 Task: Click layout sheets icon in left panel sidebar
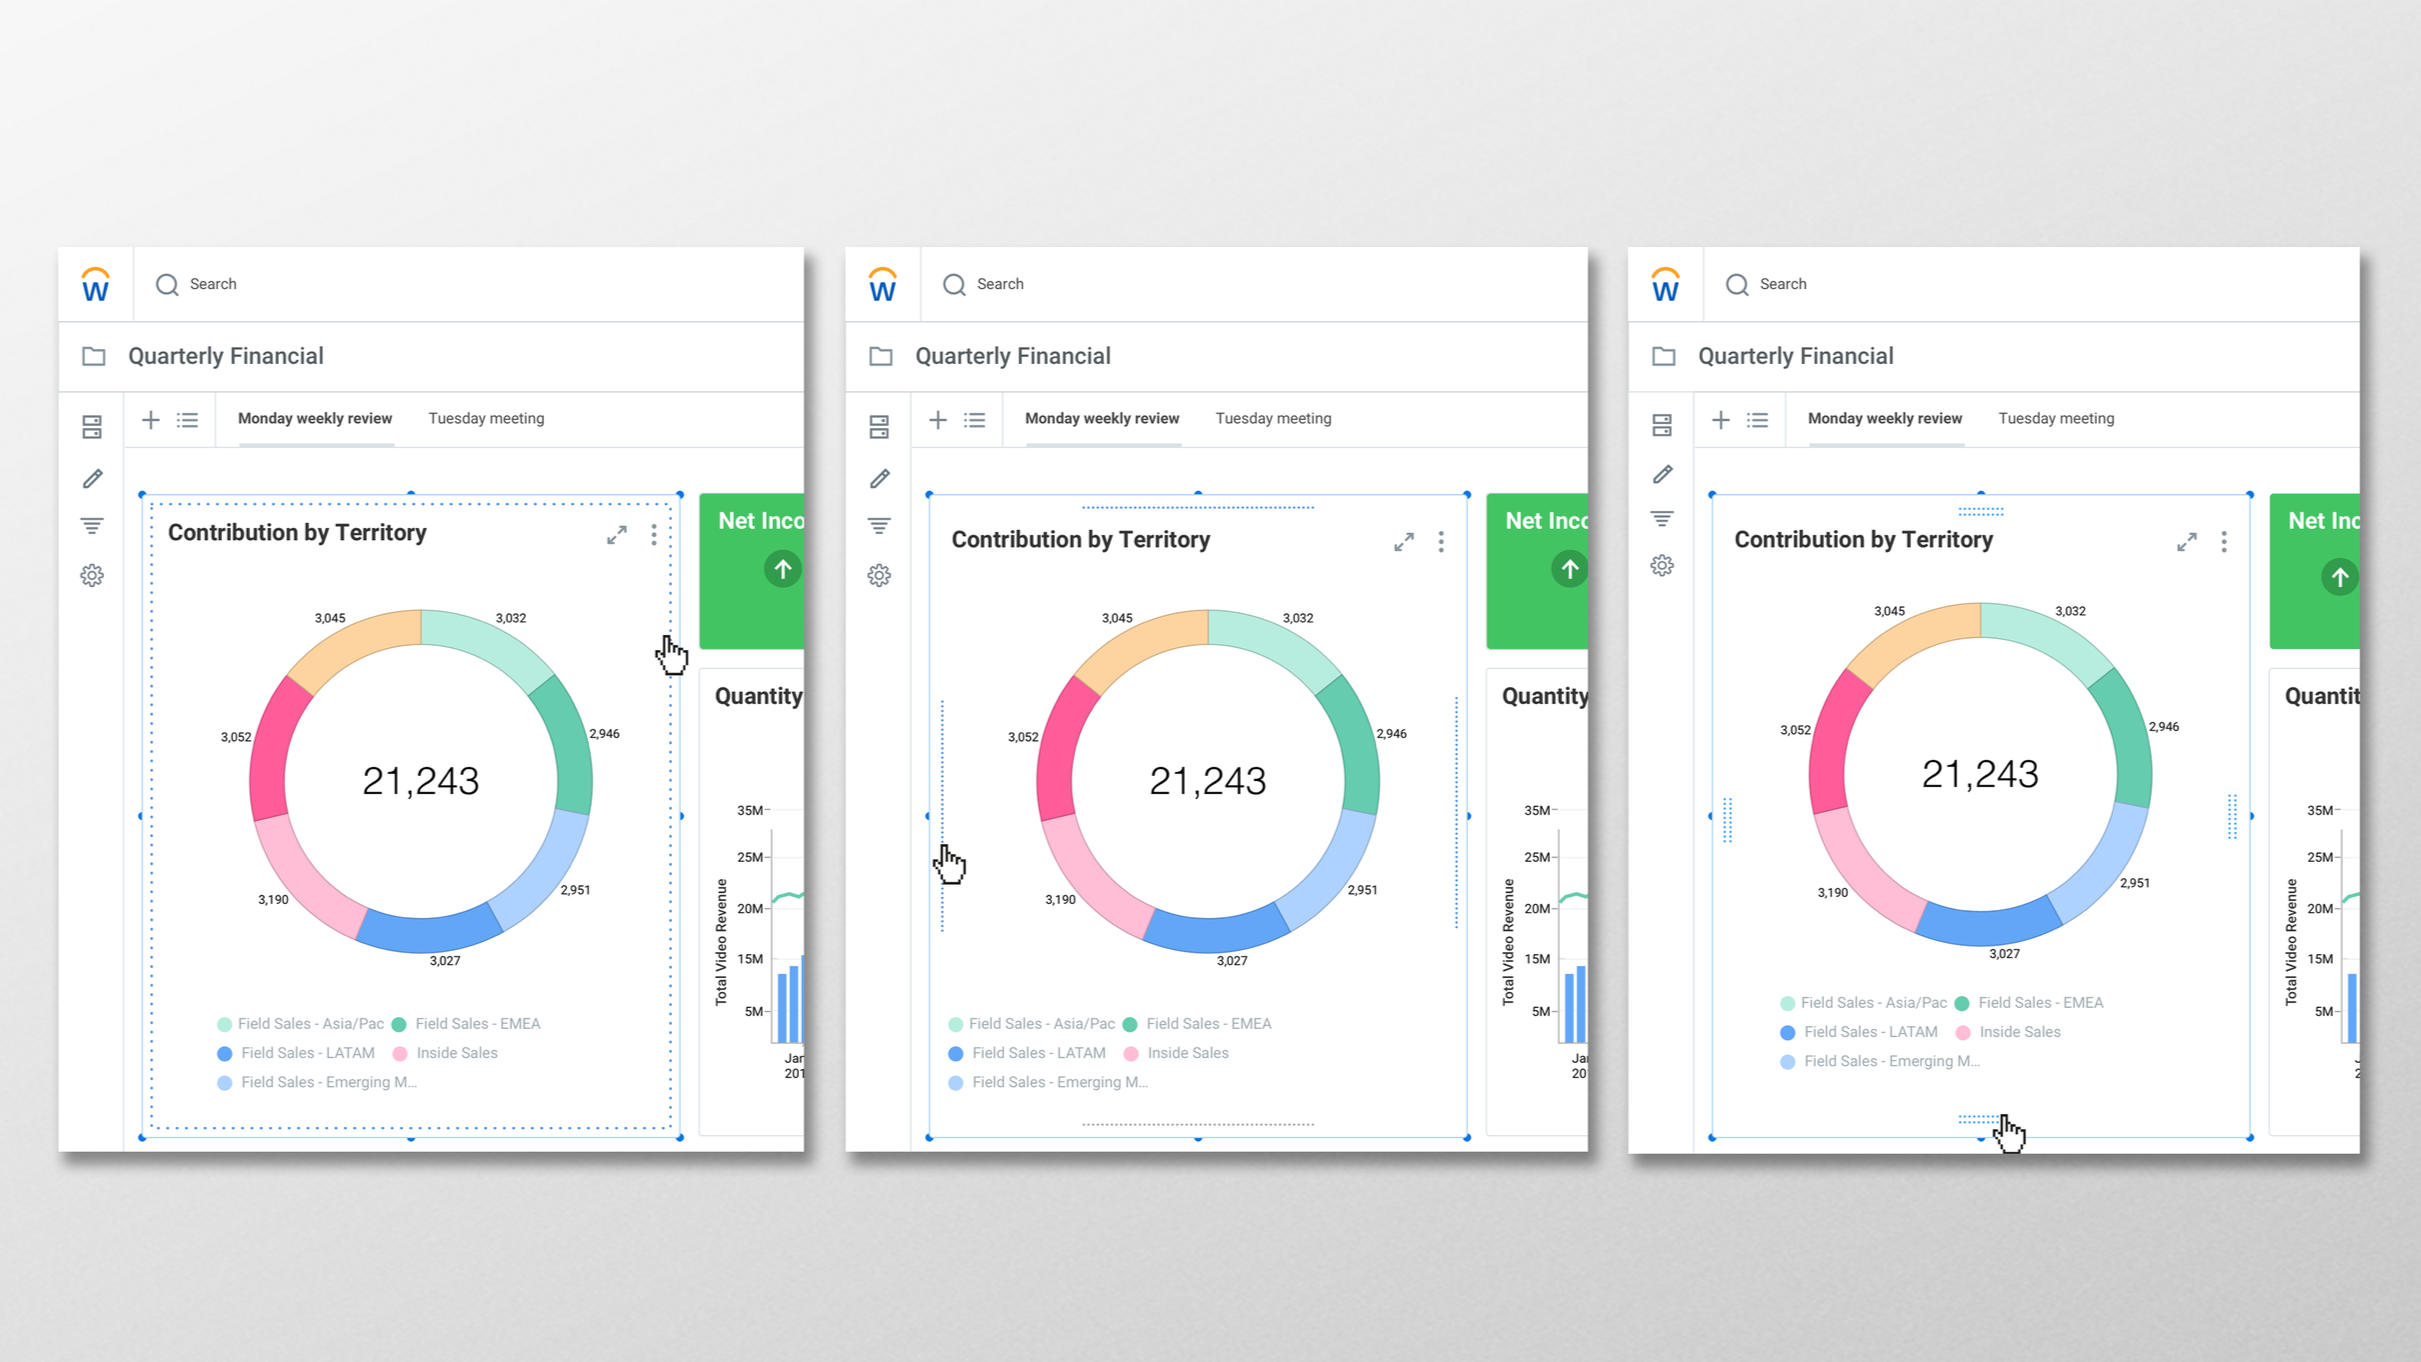(x=92, y=427)
